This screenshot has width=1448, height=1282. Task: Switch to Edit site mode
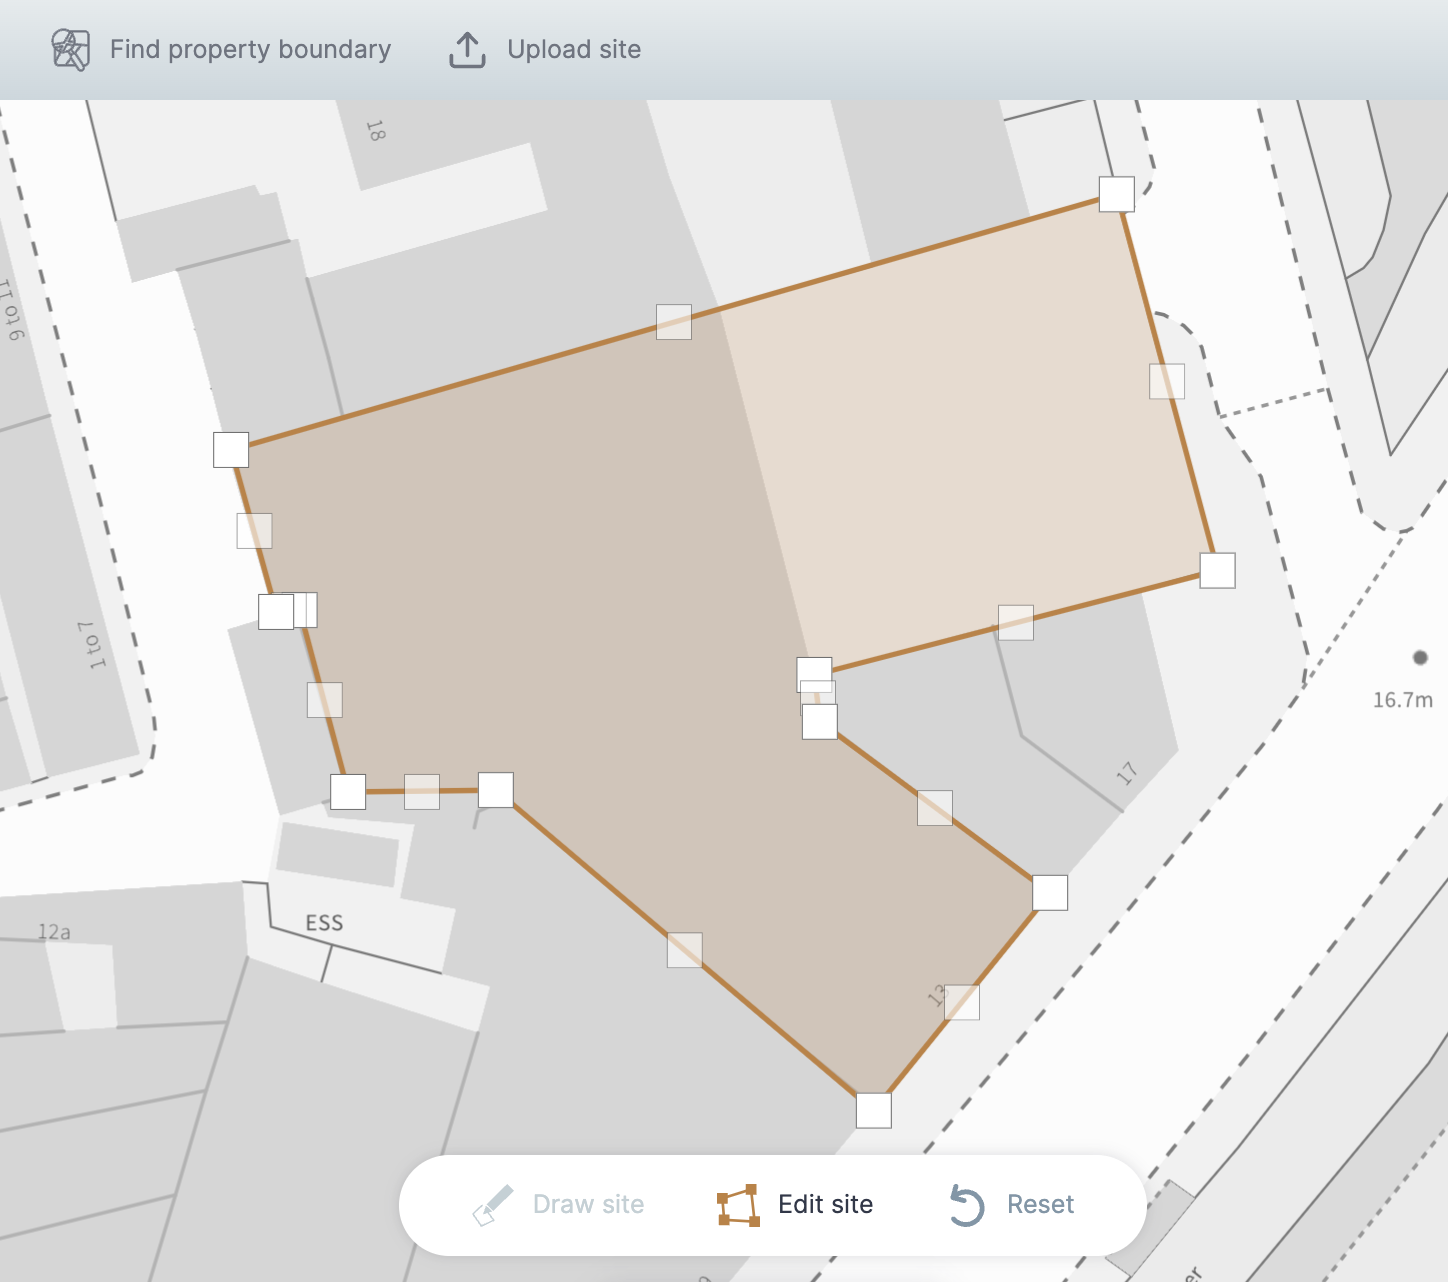coord(824,1204)
